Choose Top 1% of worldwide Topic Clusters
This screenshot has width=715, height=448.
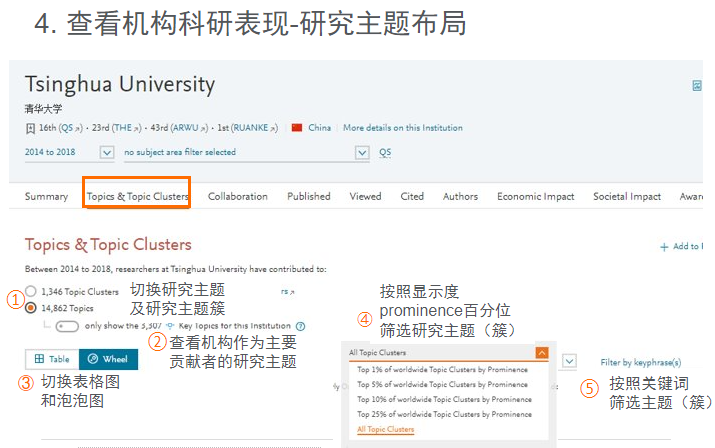[x=442, y=370]
